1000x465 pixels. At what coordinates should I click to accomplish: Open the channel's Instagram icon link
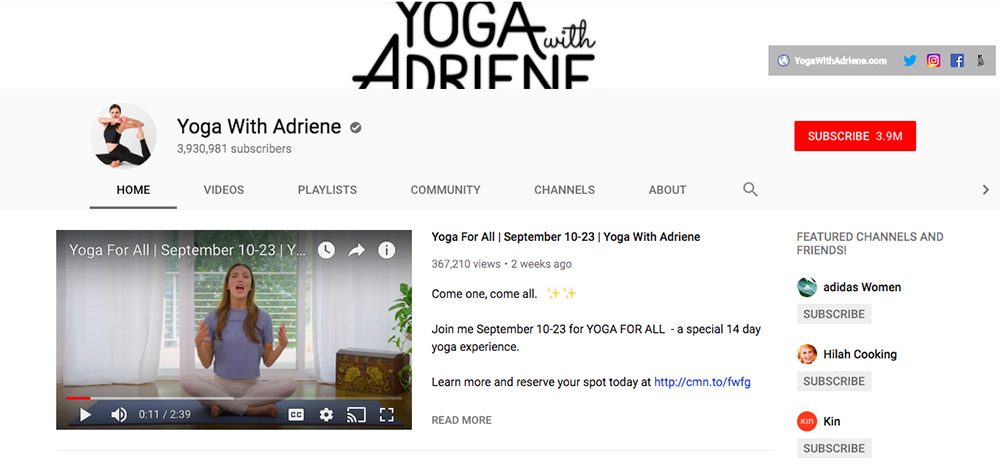(x=934, y=61)
